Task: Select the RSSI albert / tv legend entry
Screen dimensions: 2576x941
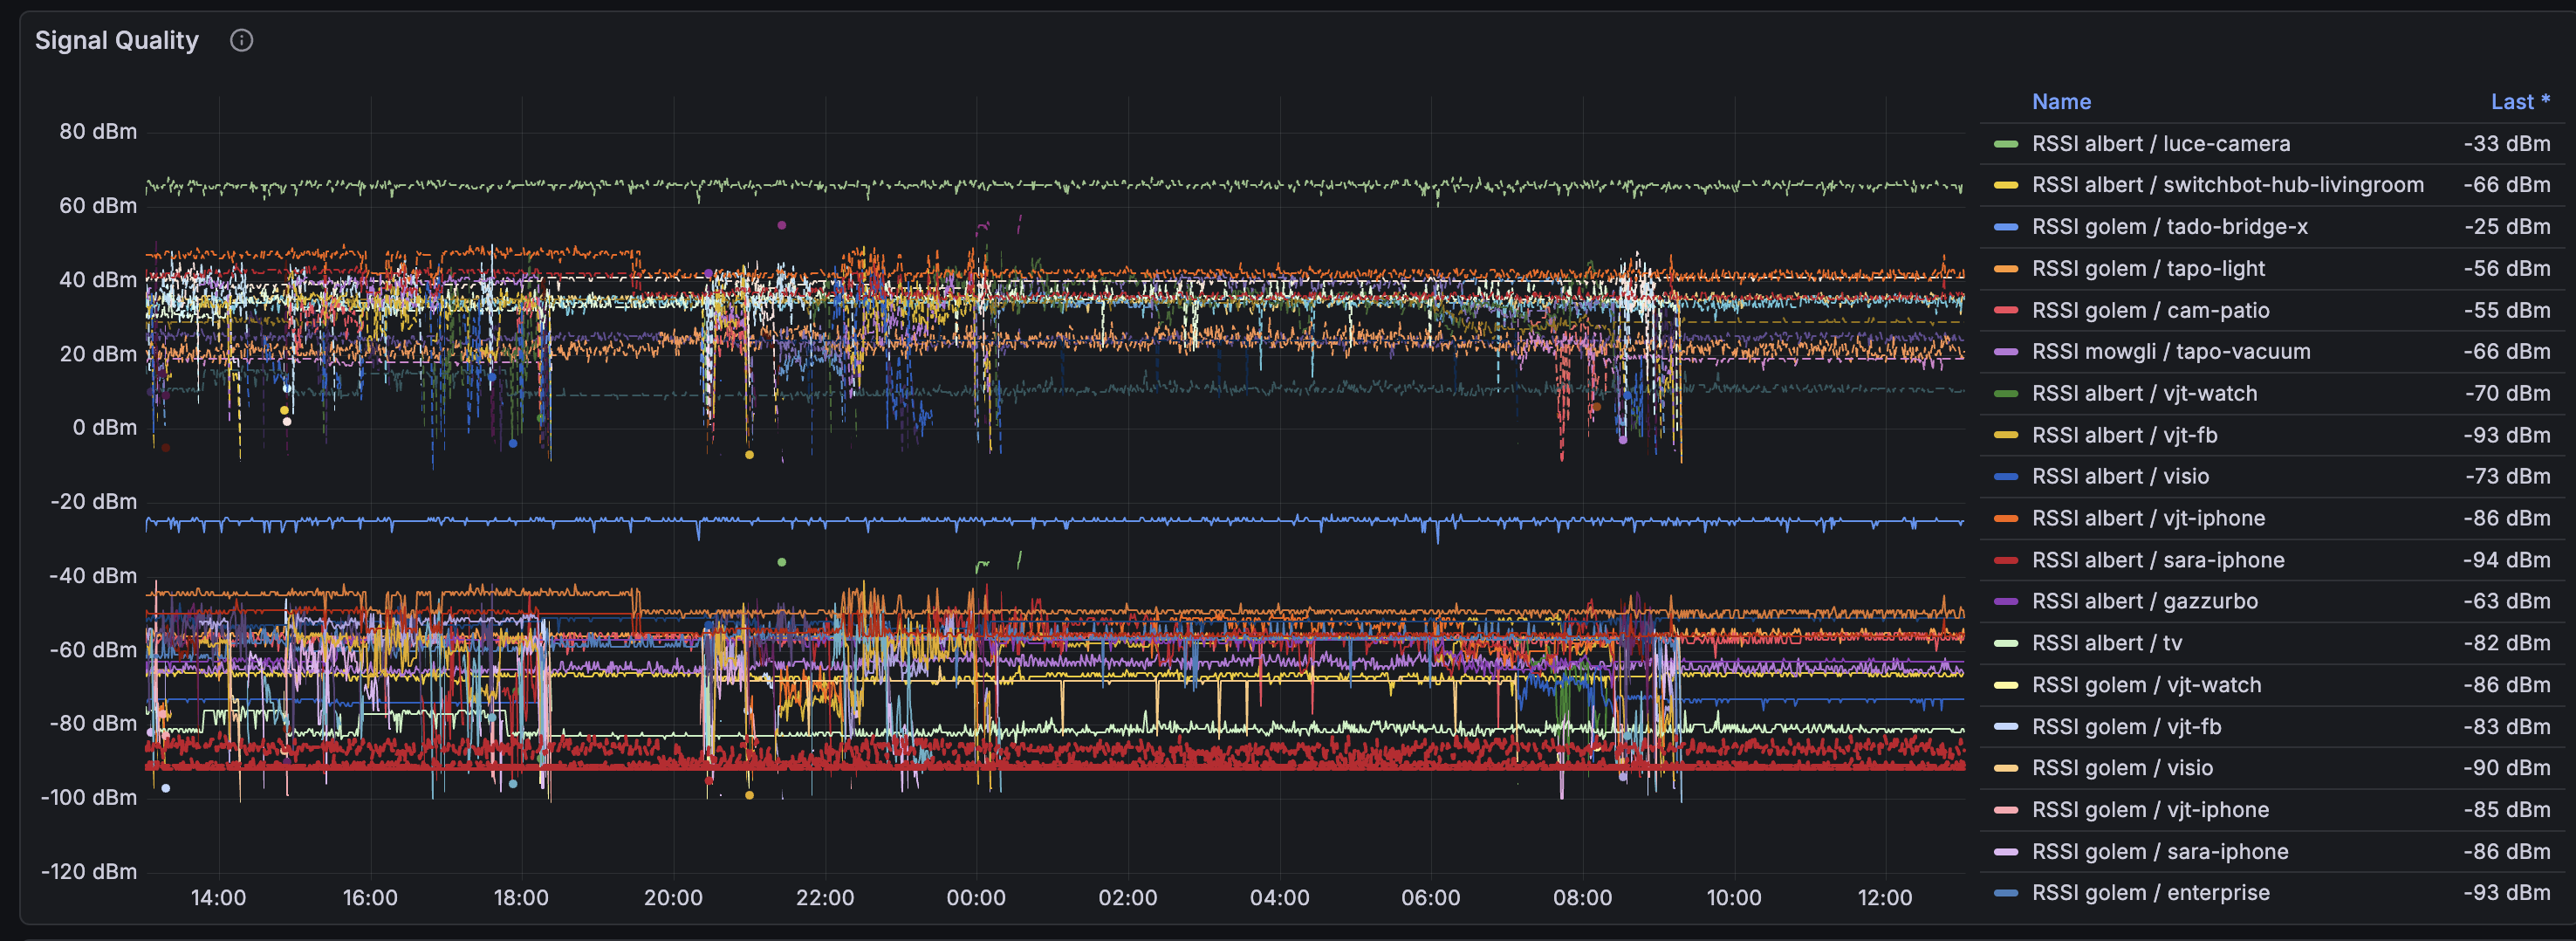Action: [2106, 643]
